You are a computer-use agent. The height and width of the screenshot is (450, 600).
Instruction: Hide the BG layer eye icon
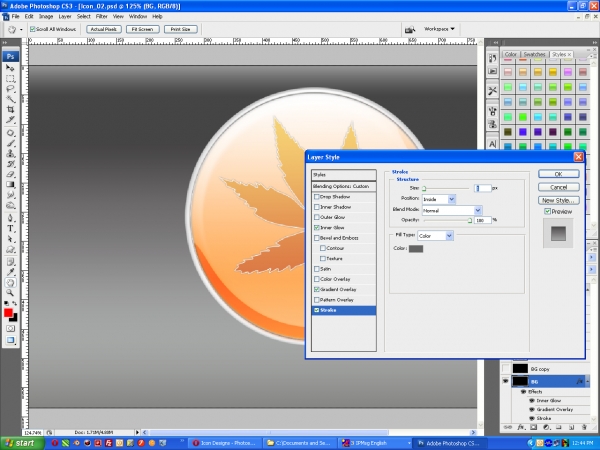coord(505,381)
